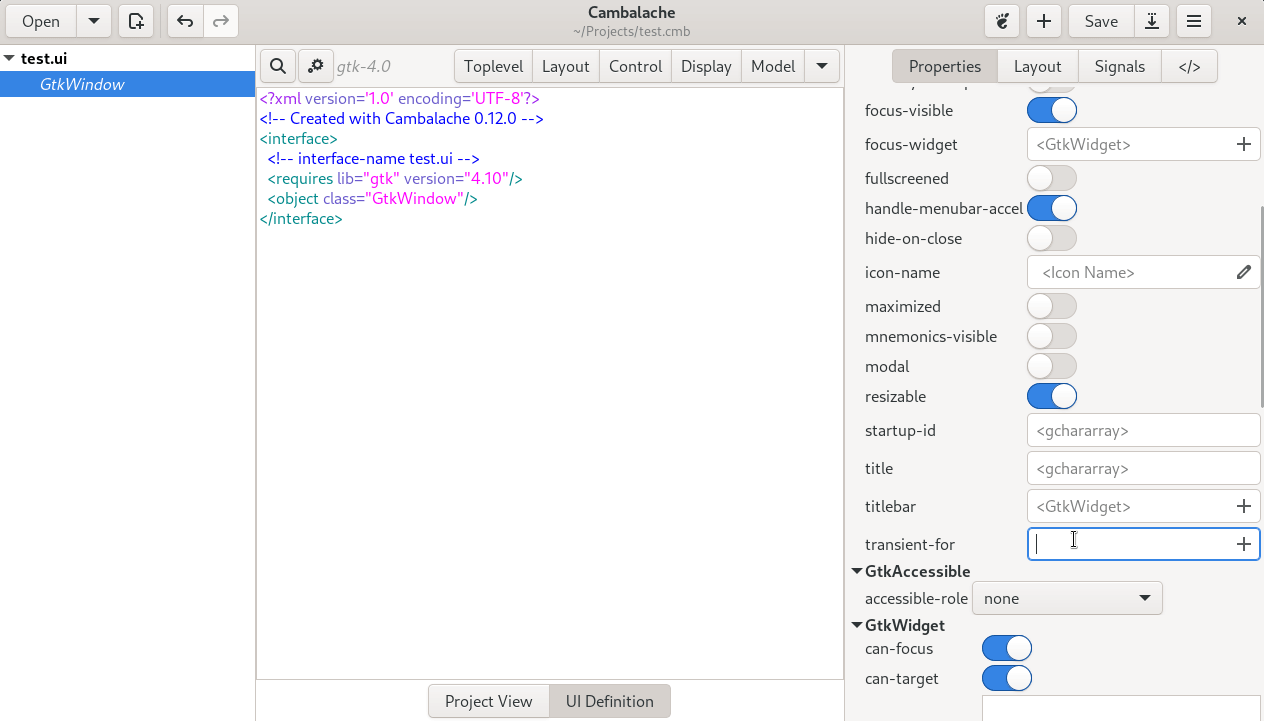Click the title text field

pos(1143,468)
